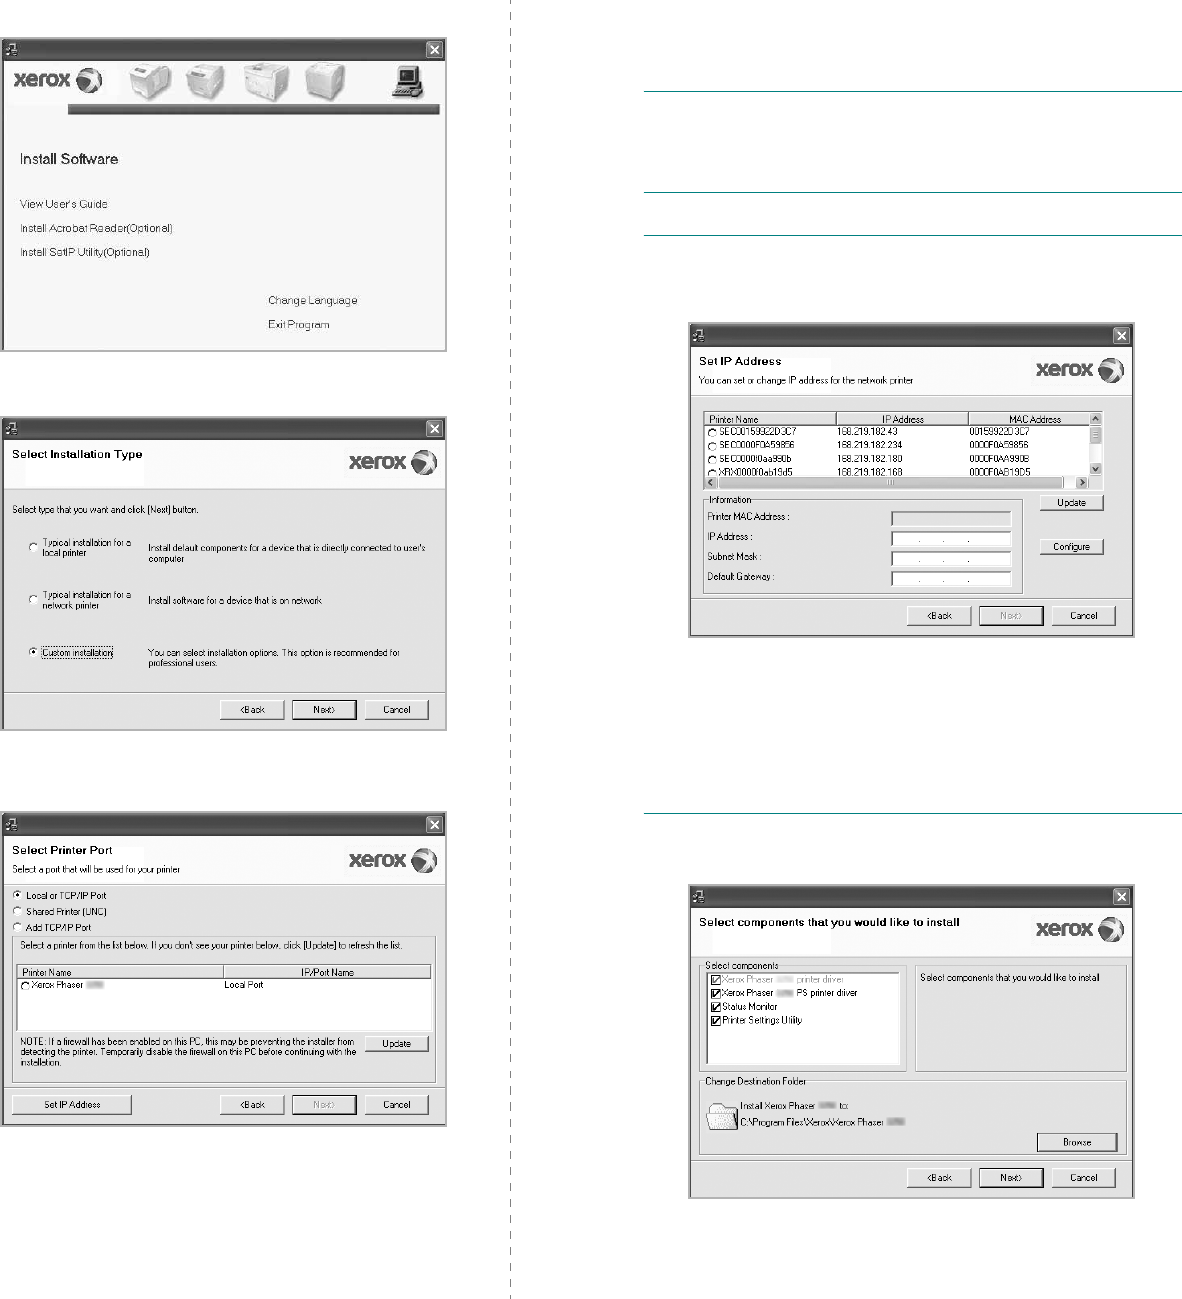Click Printer Name column header in port list
1182x1299 pixels.
tap(120, 971)
